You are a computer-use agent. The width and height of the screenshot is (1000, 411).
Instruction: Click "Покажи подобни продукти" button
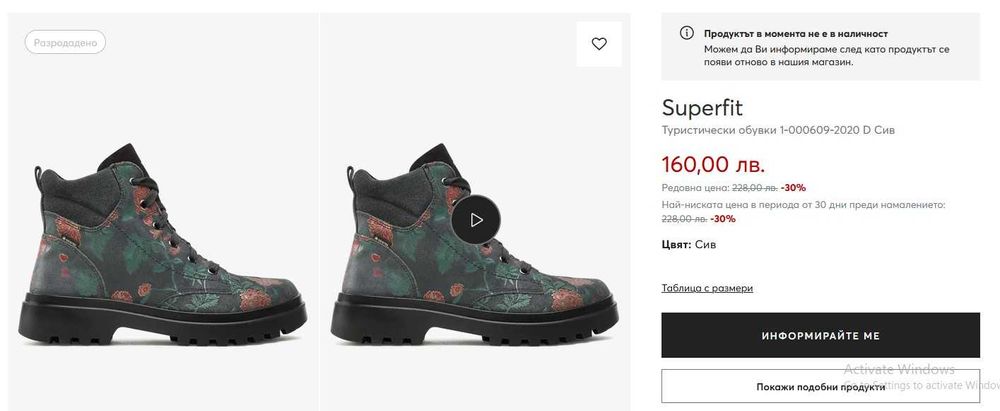tap(820, 387)
